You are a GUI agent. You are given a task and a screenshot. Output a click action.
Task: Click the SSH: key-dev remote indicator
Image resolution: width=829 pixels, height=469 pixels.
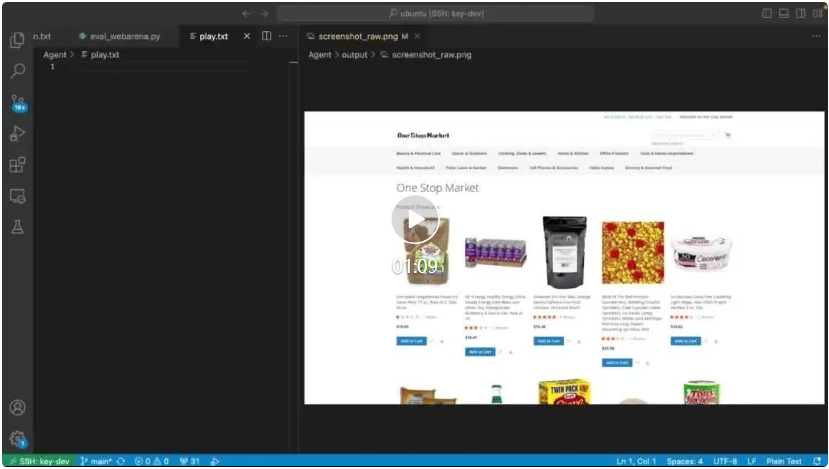37,461
